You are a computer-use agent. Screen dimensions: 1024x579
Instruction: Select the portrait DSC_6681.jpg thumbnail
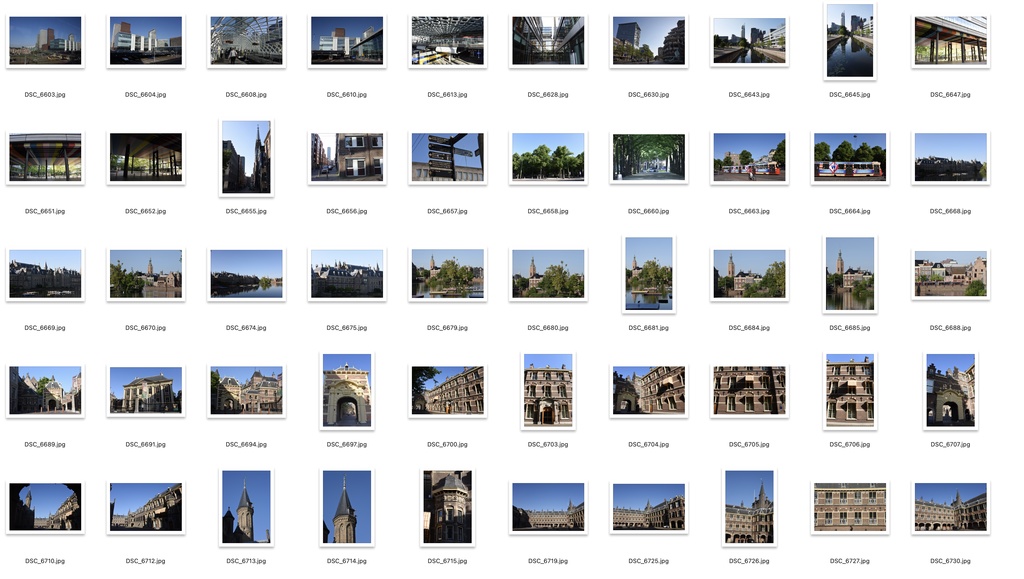coord(648,274)
